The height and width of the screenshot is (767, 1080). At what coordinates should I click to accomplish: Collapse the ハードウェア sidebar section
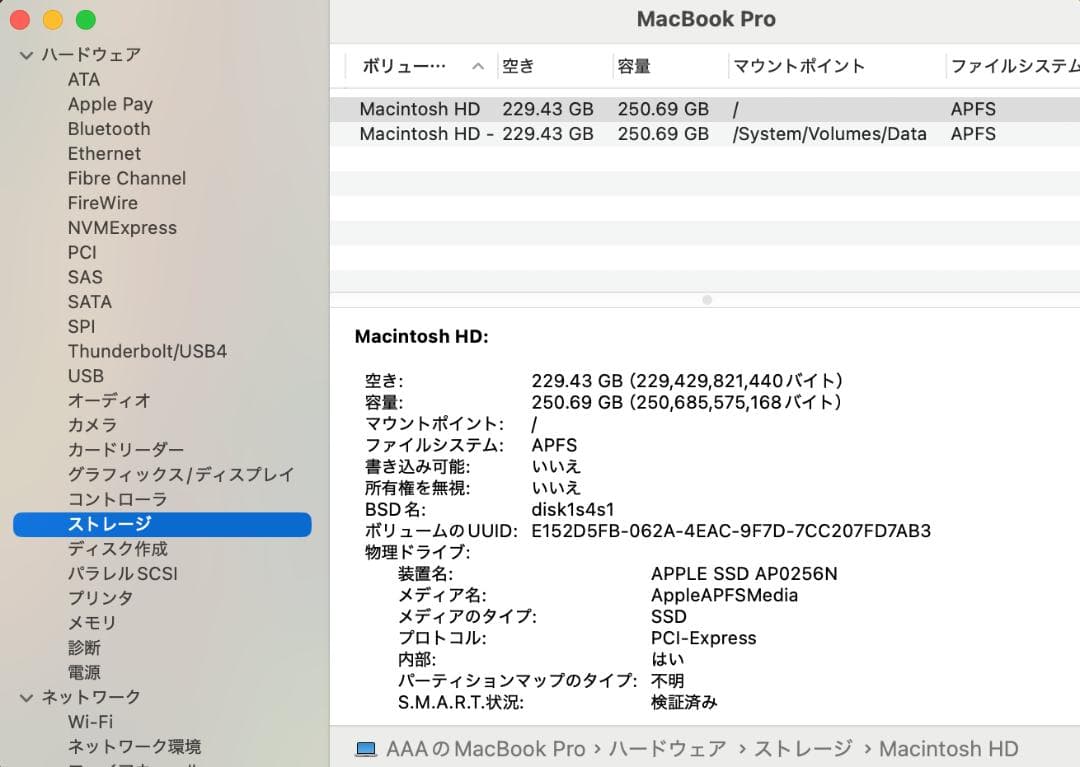click(25, 55)
